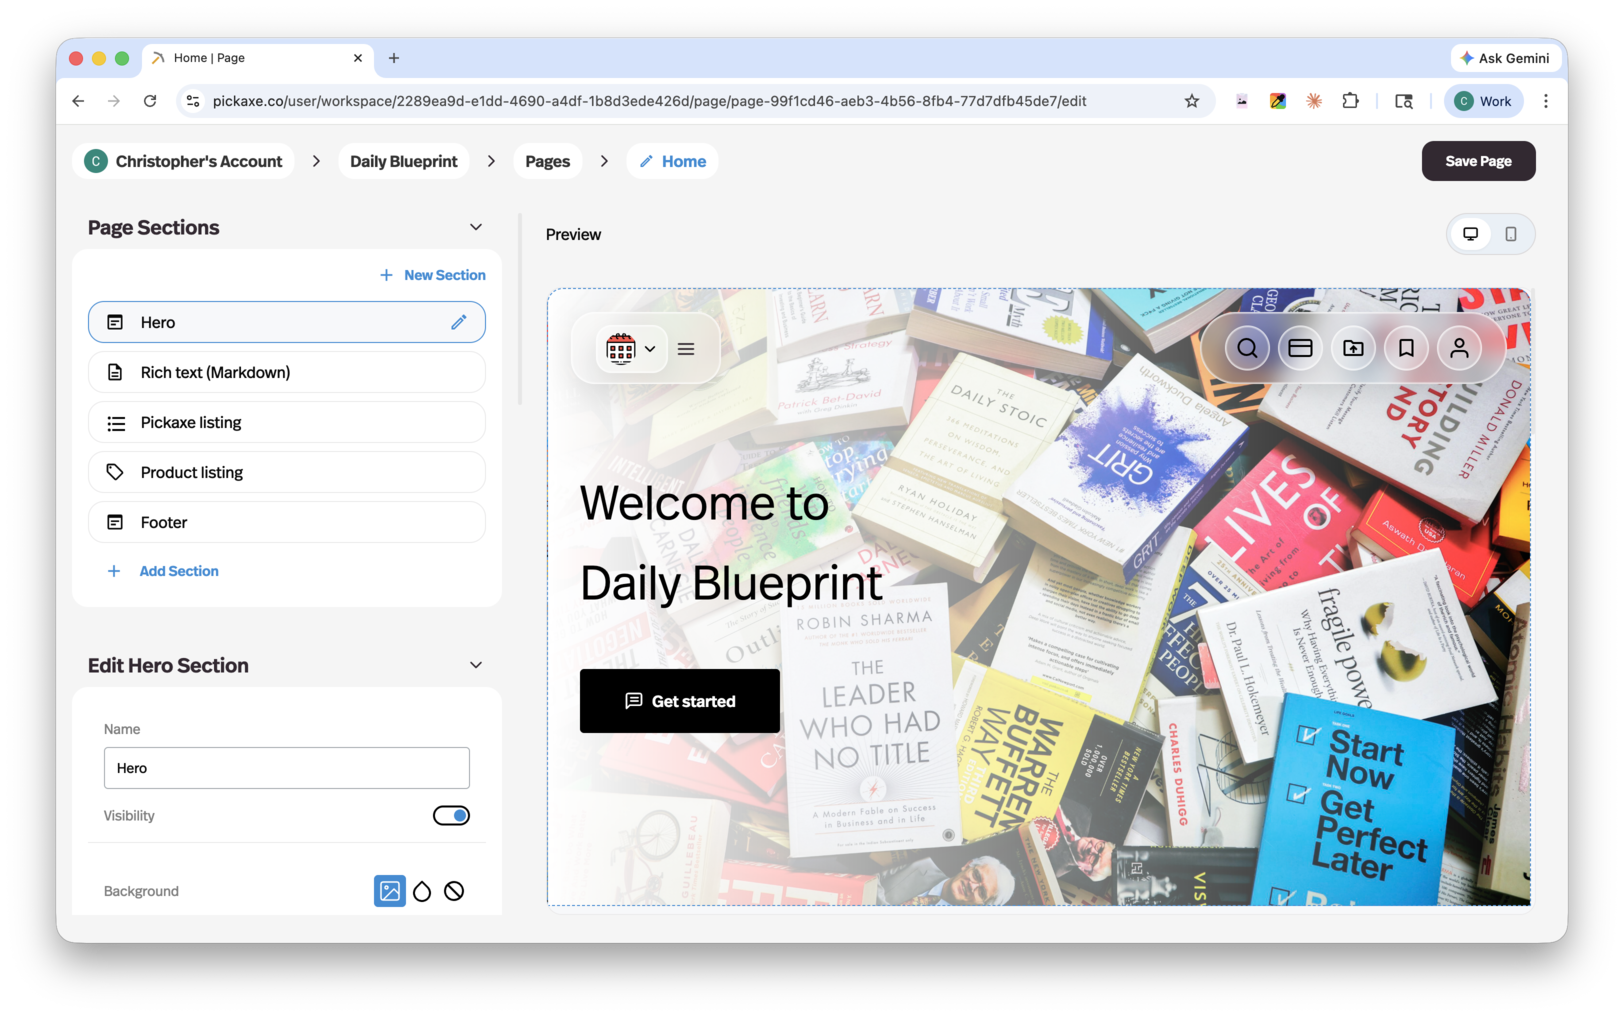Click the pencil edit icon on the Hero section
1624x1017 pixels.
point(459,322)
